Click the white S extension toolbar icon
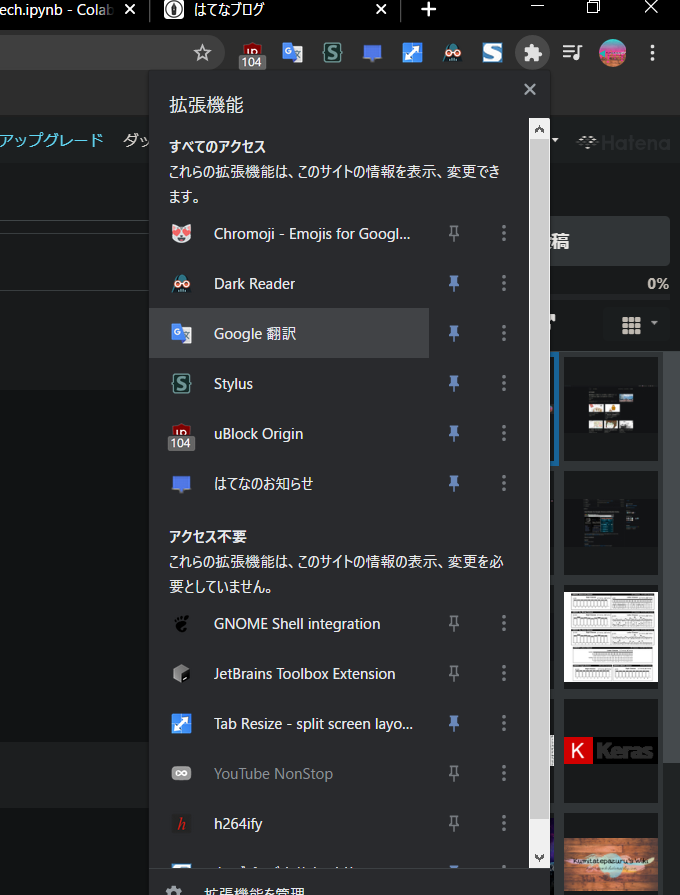This screenshot has width=680, height=895. tap(492, 53)
